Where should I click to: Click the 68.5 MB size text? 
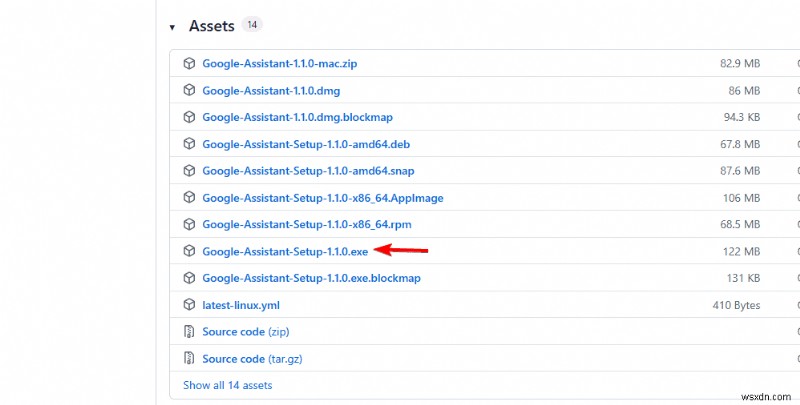740,224
